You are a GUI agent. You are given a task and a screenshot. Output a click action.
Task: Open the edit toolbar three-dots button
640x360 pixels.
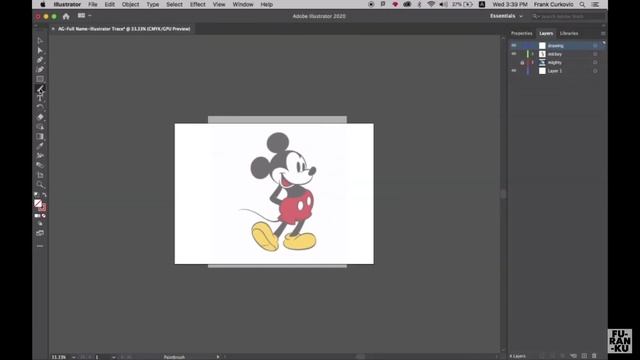(x=40, y=246)
